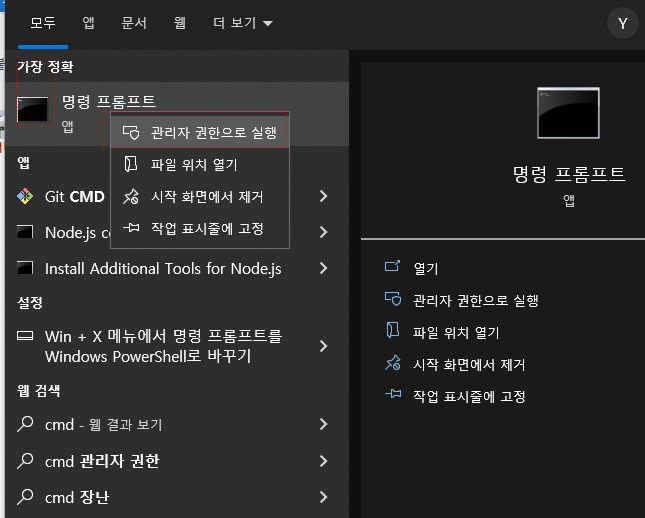
Task: Choose 관리자 권한으로 실행 in context menu
Action: pos(200,132)
